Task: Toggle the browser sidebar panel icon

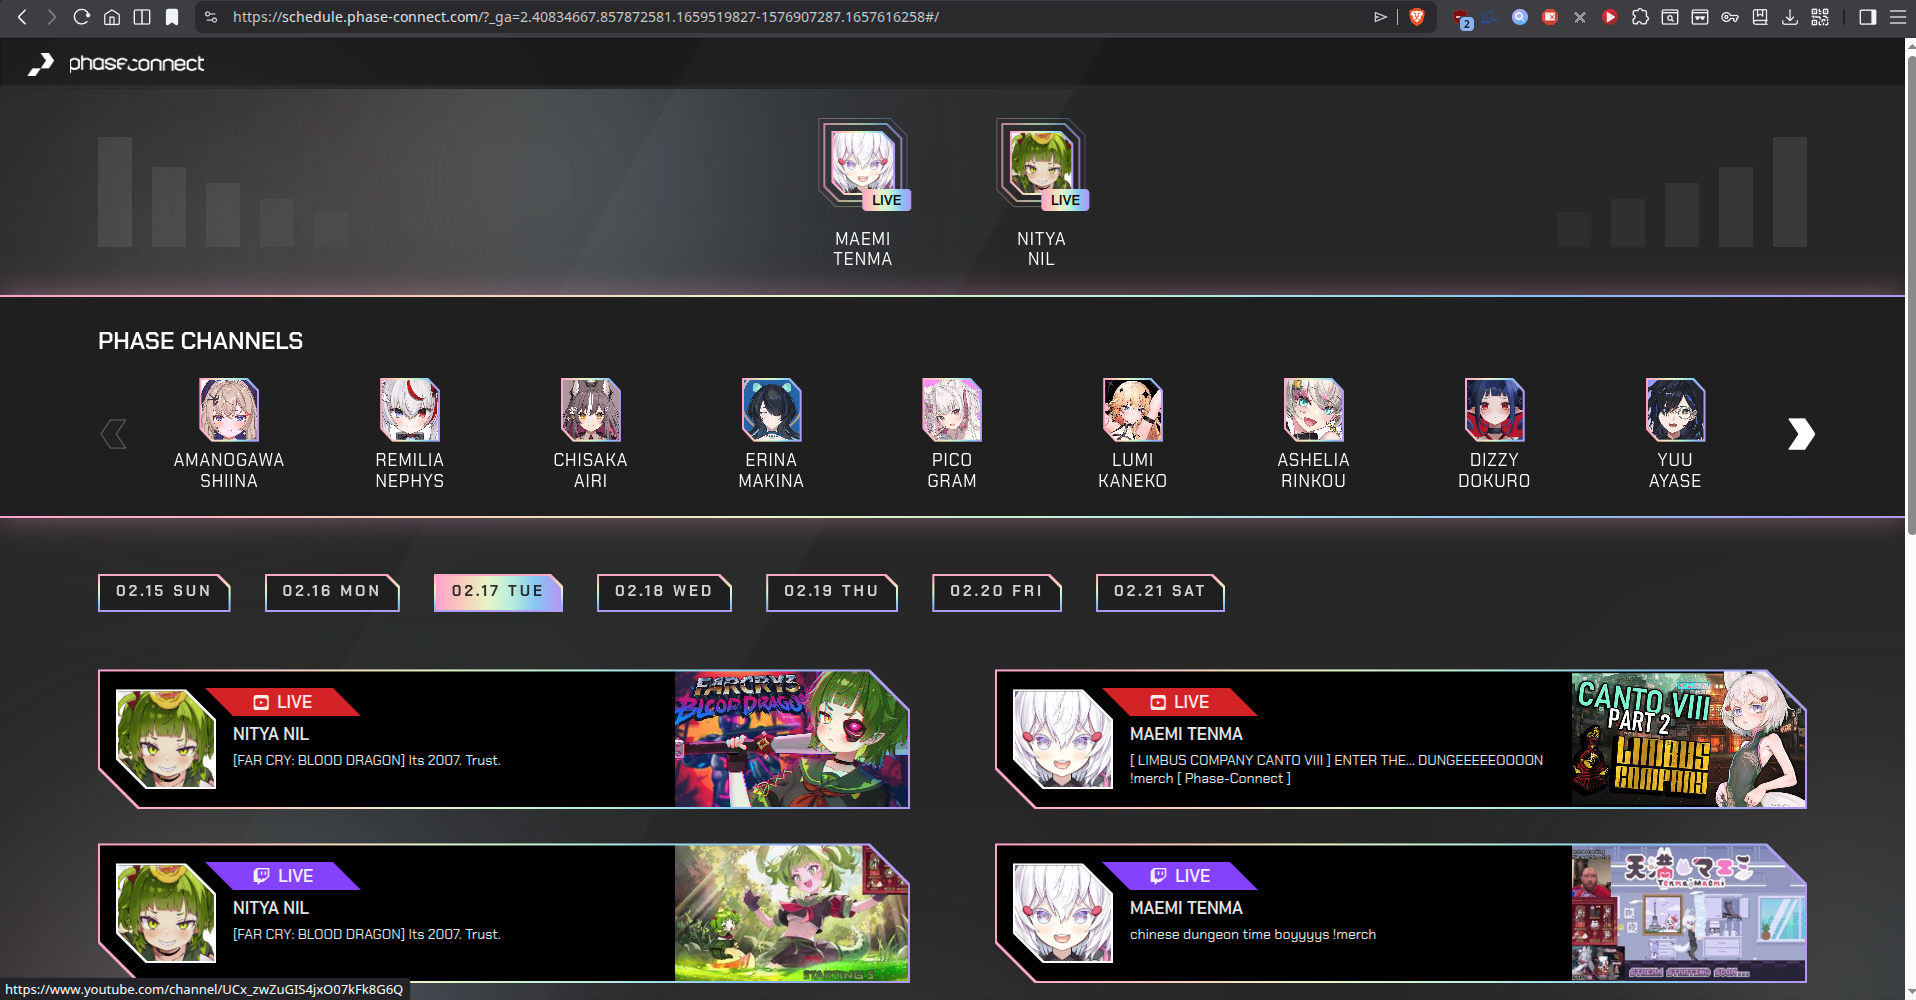Action: (x=1867, y=17)
